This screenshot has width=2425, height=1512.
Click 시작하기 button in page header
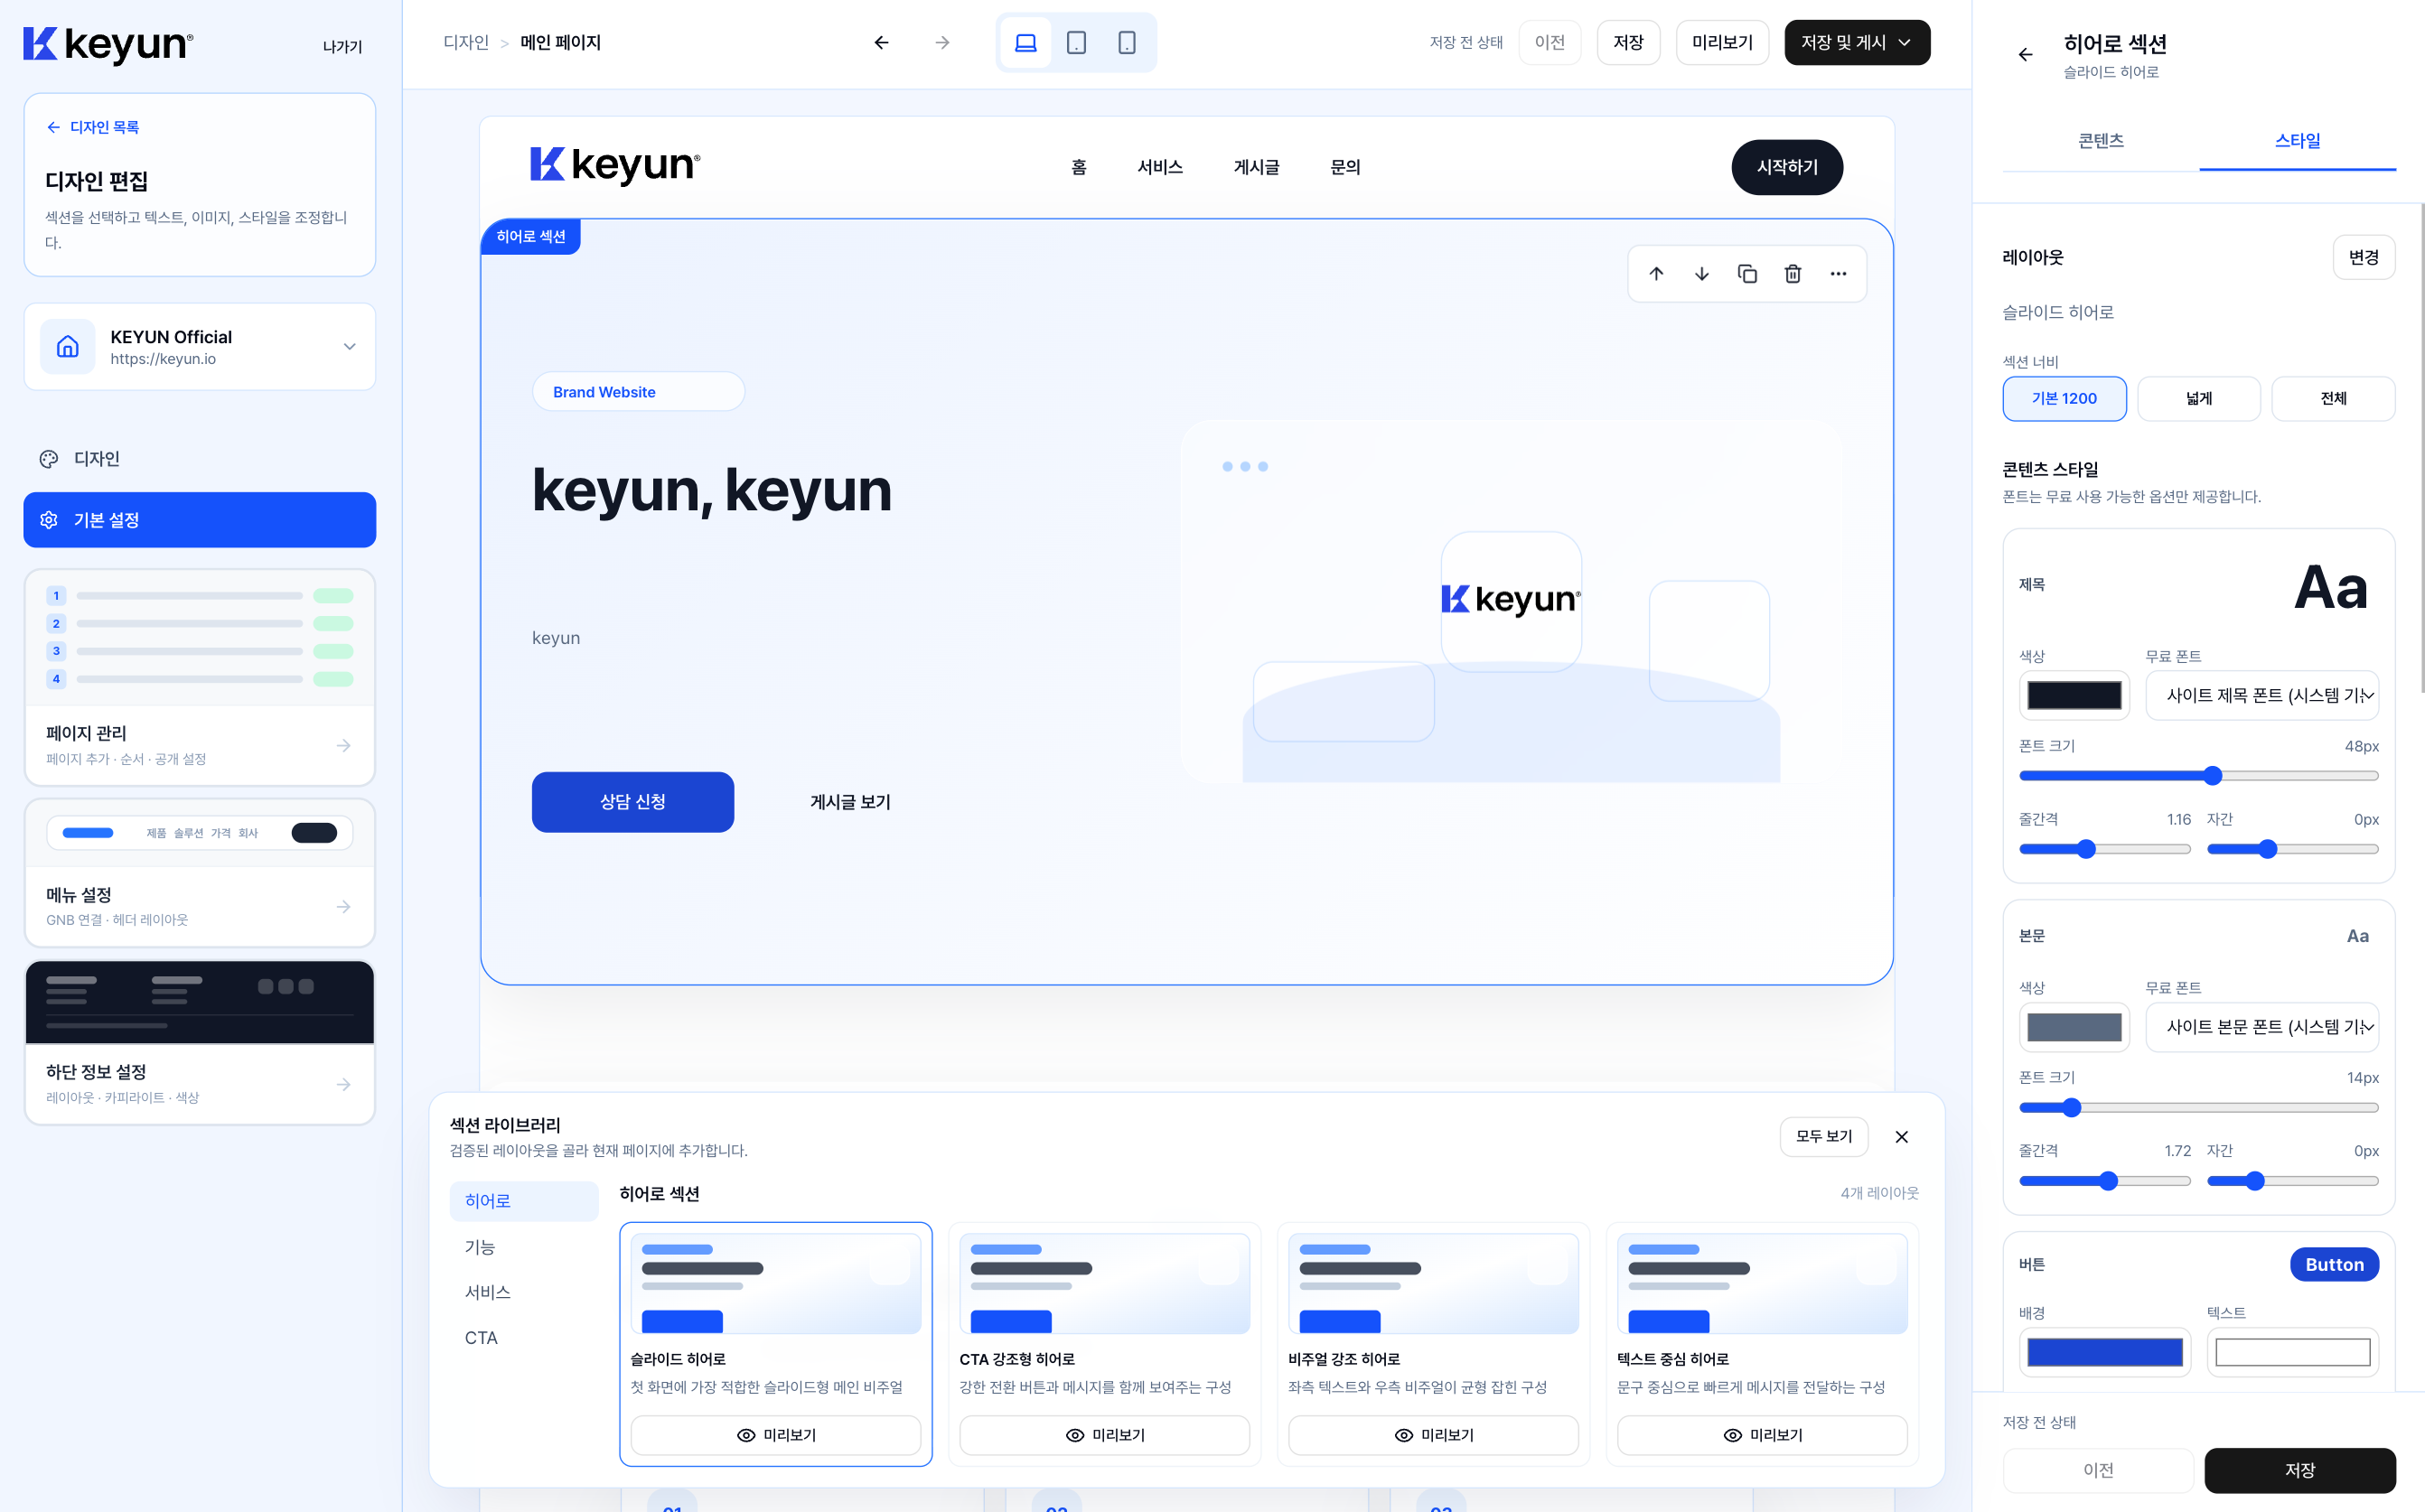(x=1787, y=167)
